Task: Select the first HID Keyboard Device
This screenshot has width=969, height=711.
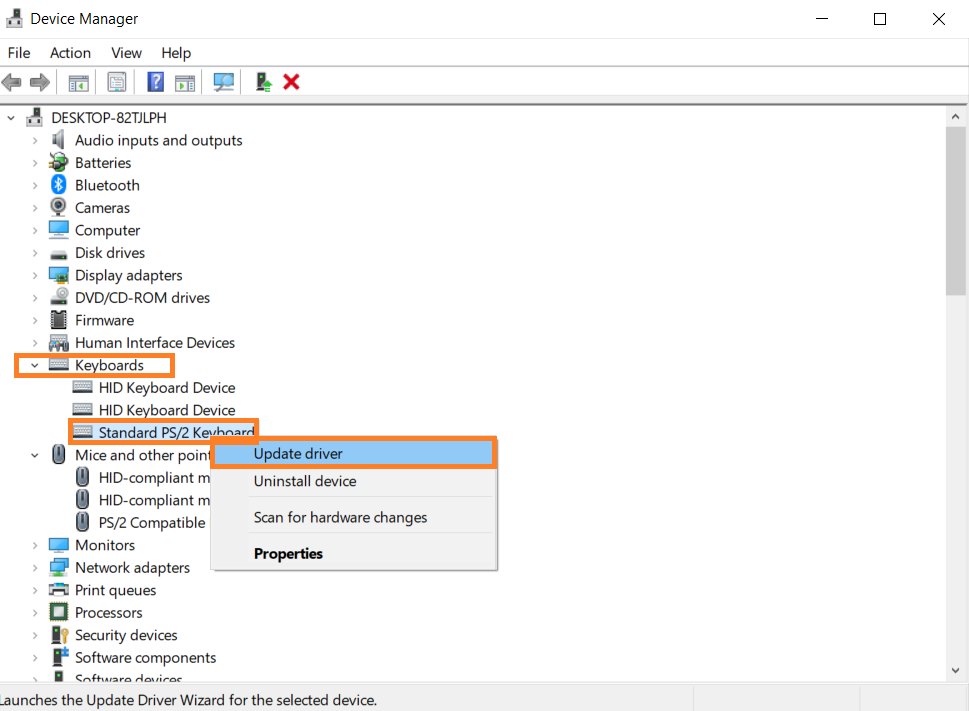Action: 166,388
